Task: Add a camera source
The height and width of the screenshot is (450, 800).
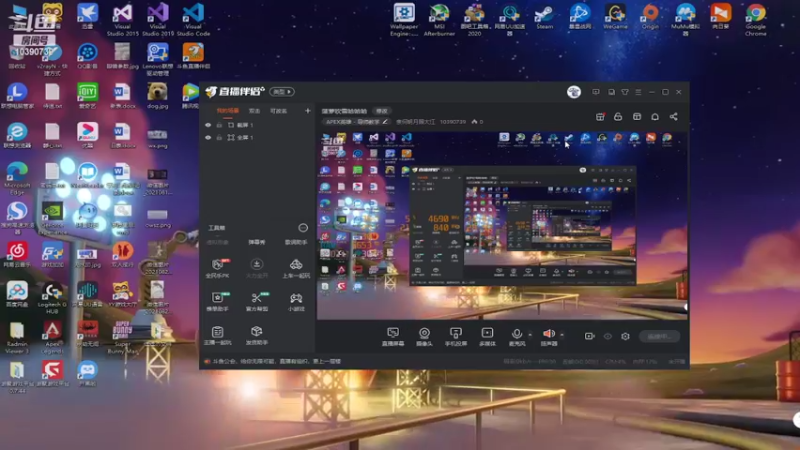Action: 424,337
